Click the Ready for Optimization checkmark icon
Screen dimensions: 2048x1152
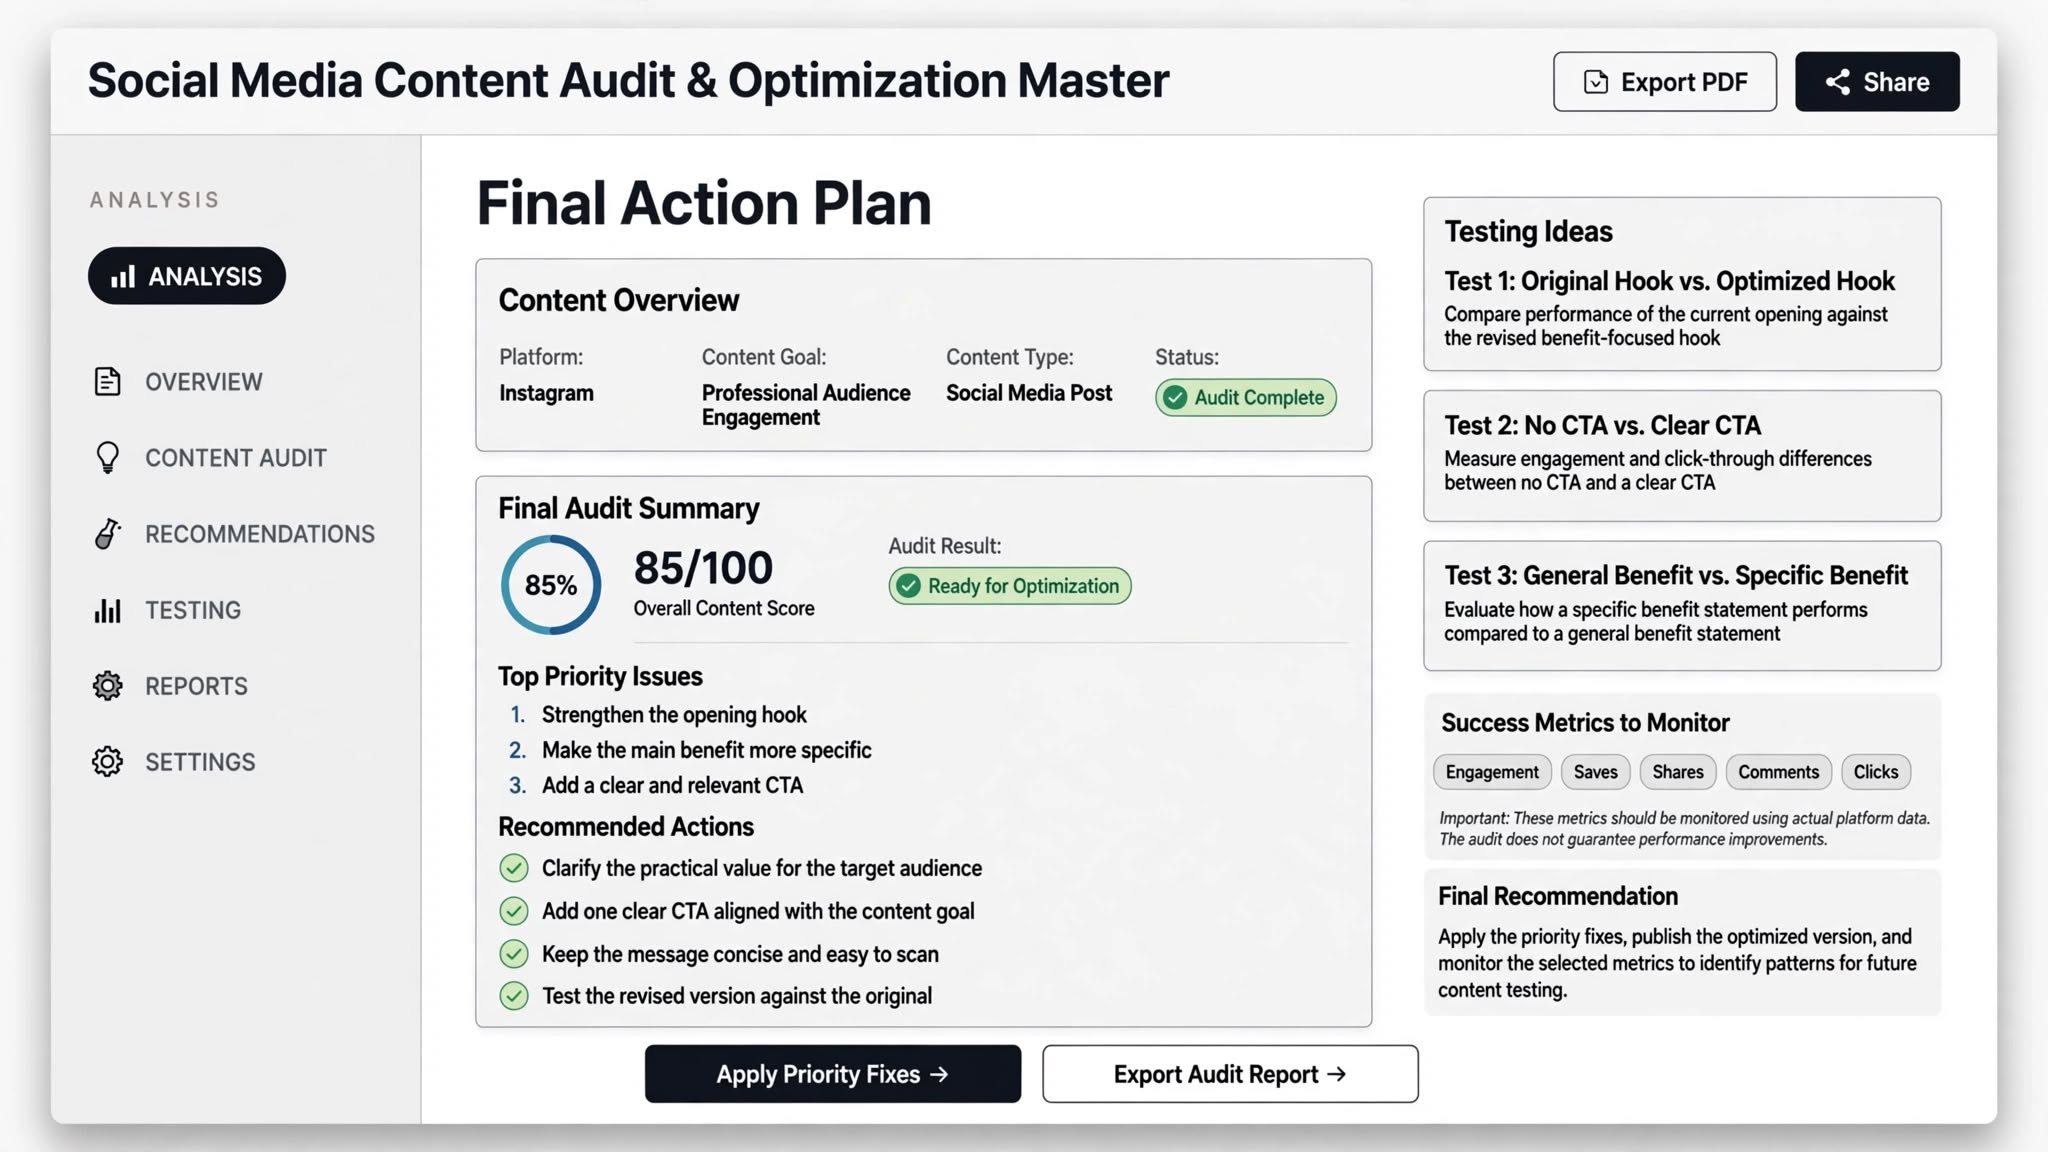tap(908, 586)
